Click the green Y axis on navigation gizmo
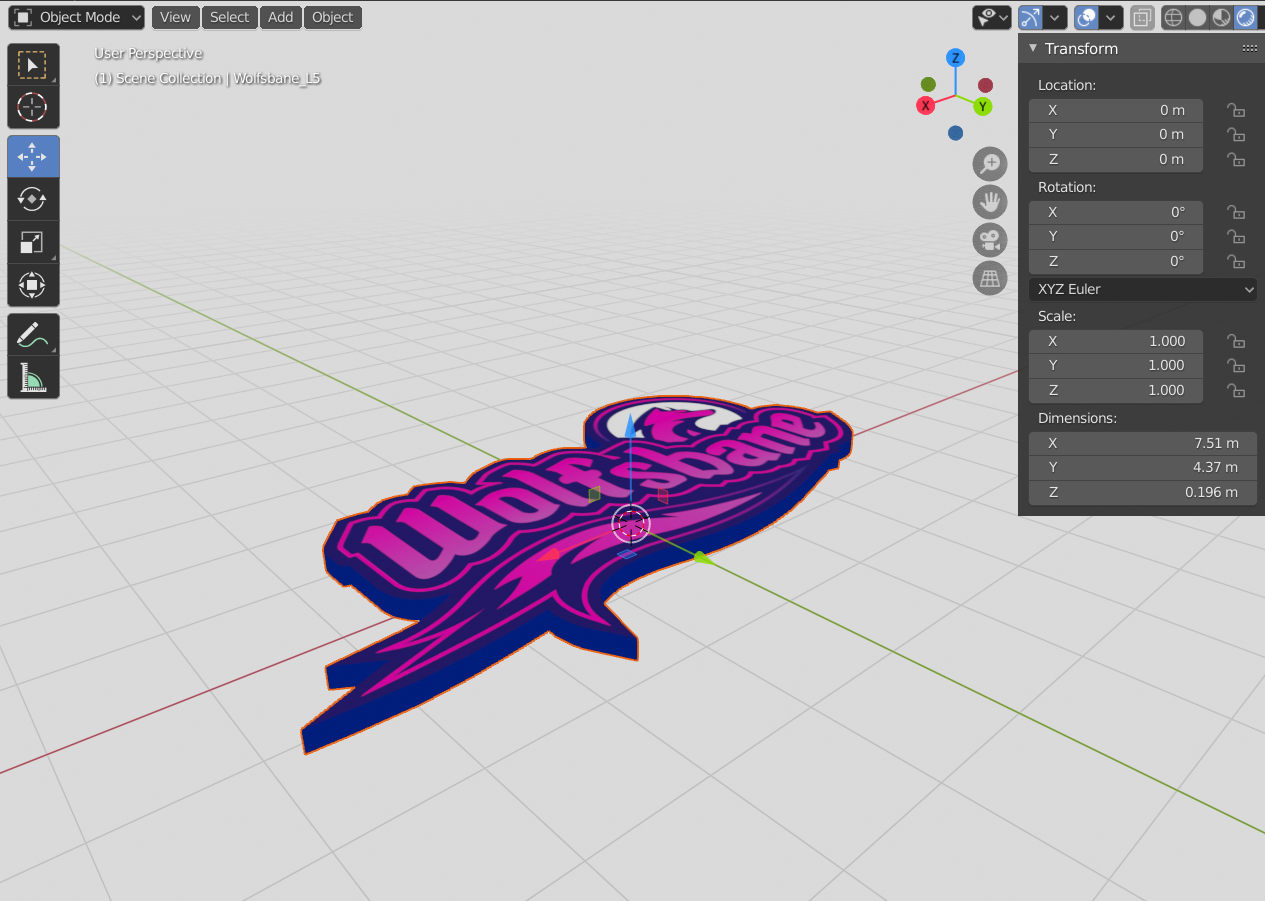Viewport: 1265px width, 901px height. (983, 106)
